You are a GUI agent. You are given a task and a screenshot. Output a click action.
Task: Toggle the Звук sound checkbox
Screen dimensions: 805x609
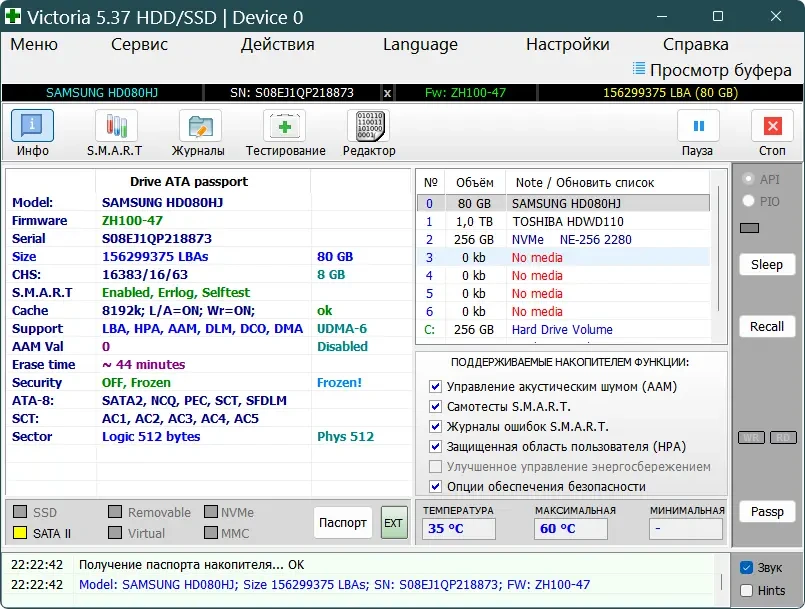[744, 566]
